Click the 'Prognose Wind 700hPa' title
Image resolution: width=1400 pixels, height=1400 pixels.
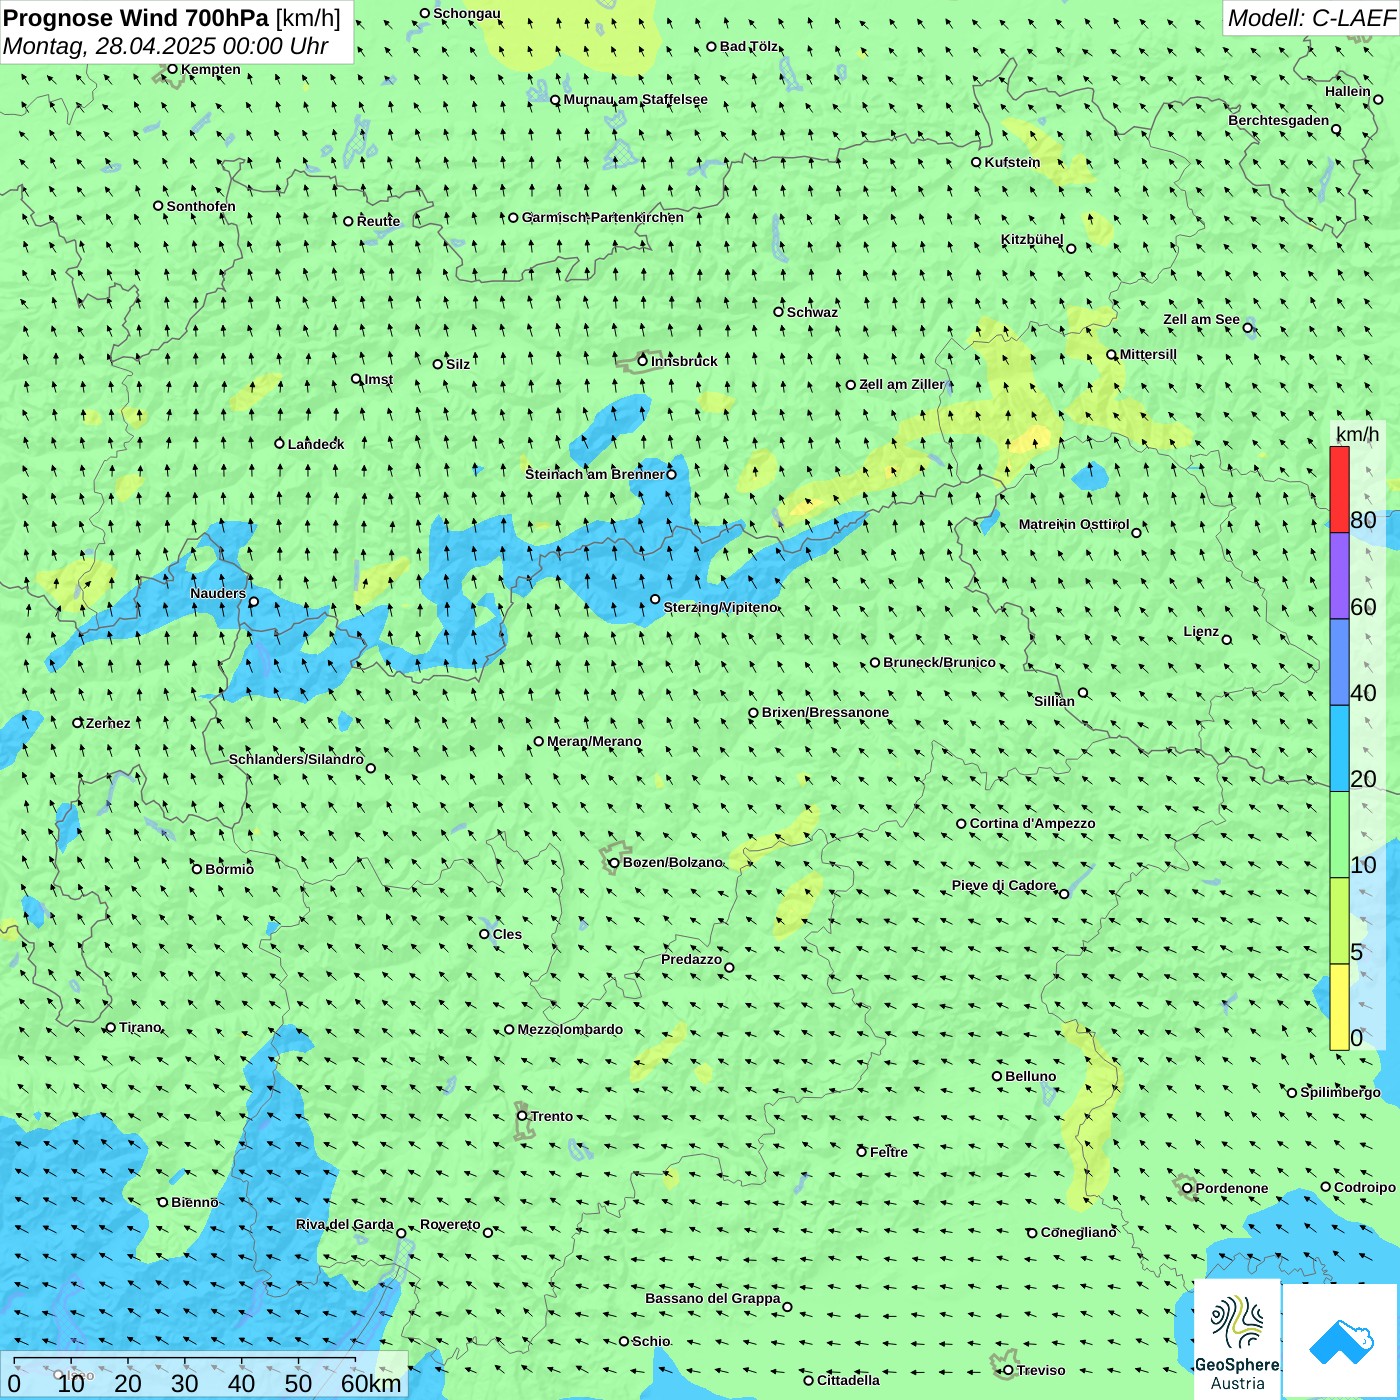pos(136,18)
